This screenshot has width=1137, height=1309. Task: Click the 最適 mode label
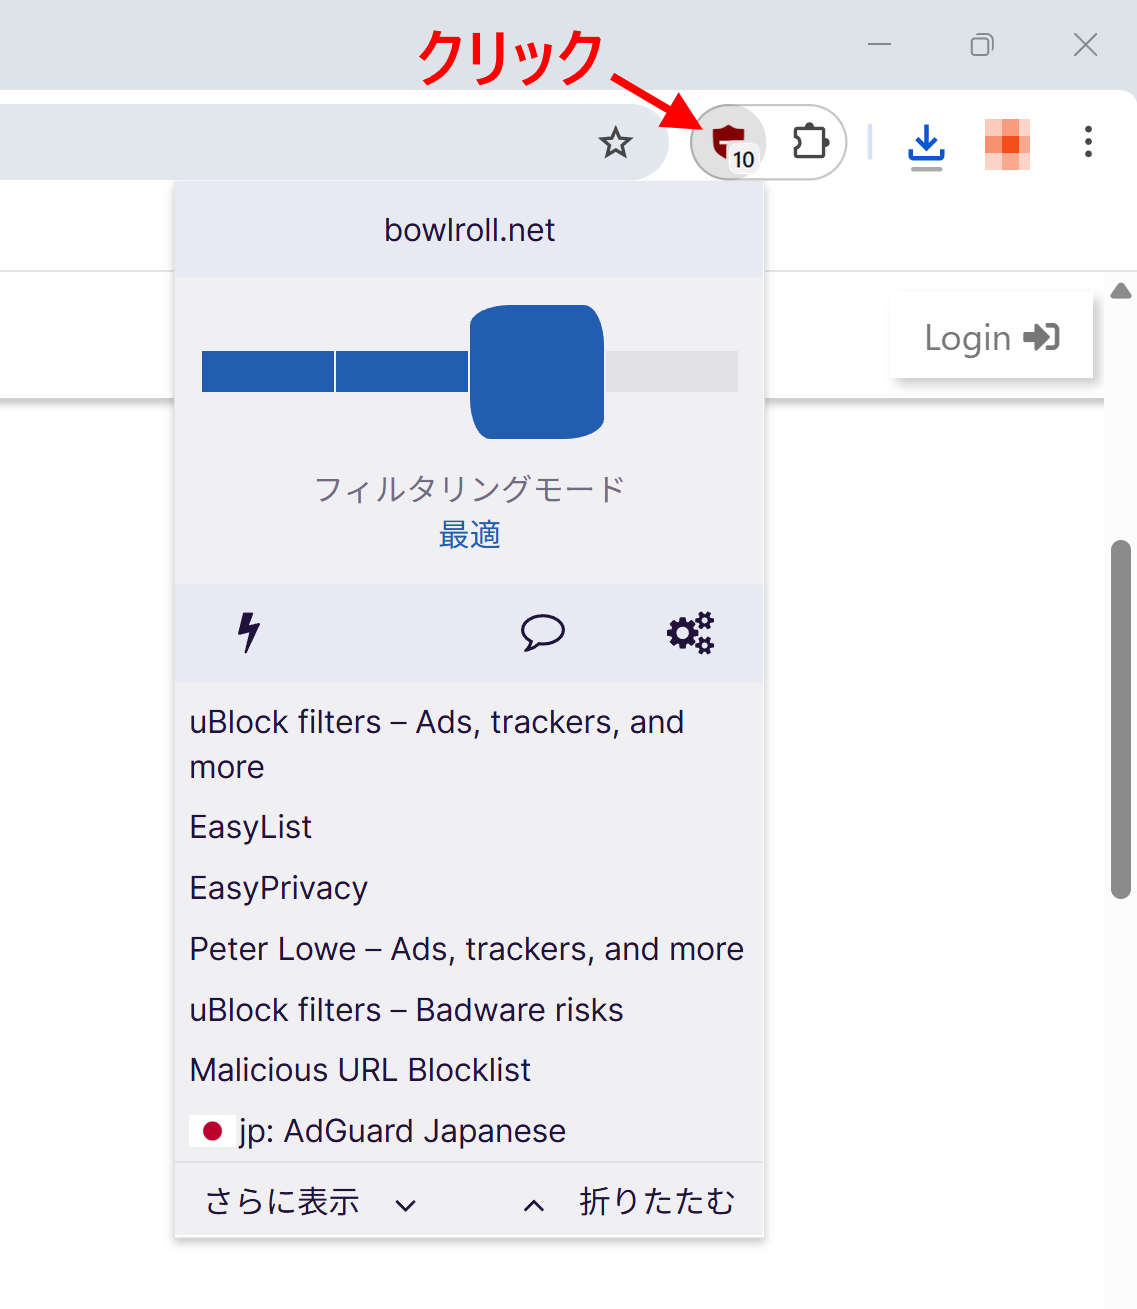pyautogui.click(x=469, y=535)
